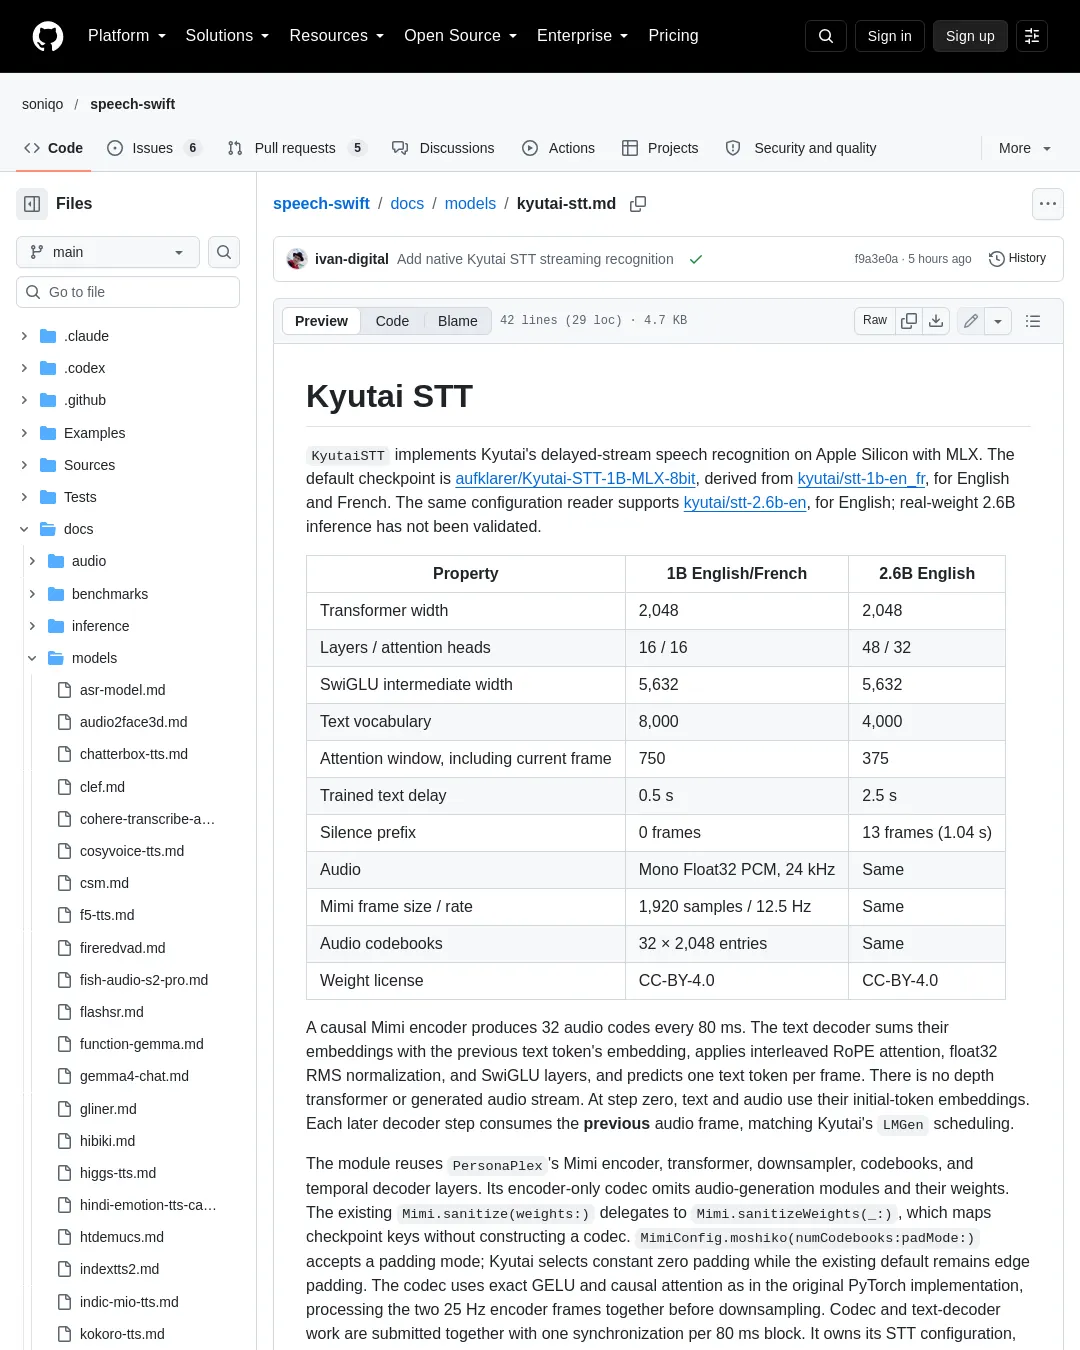
Task: Navigate to docs in breadcrumb
Action: click(407, 204)
